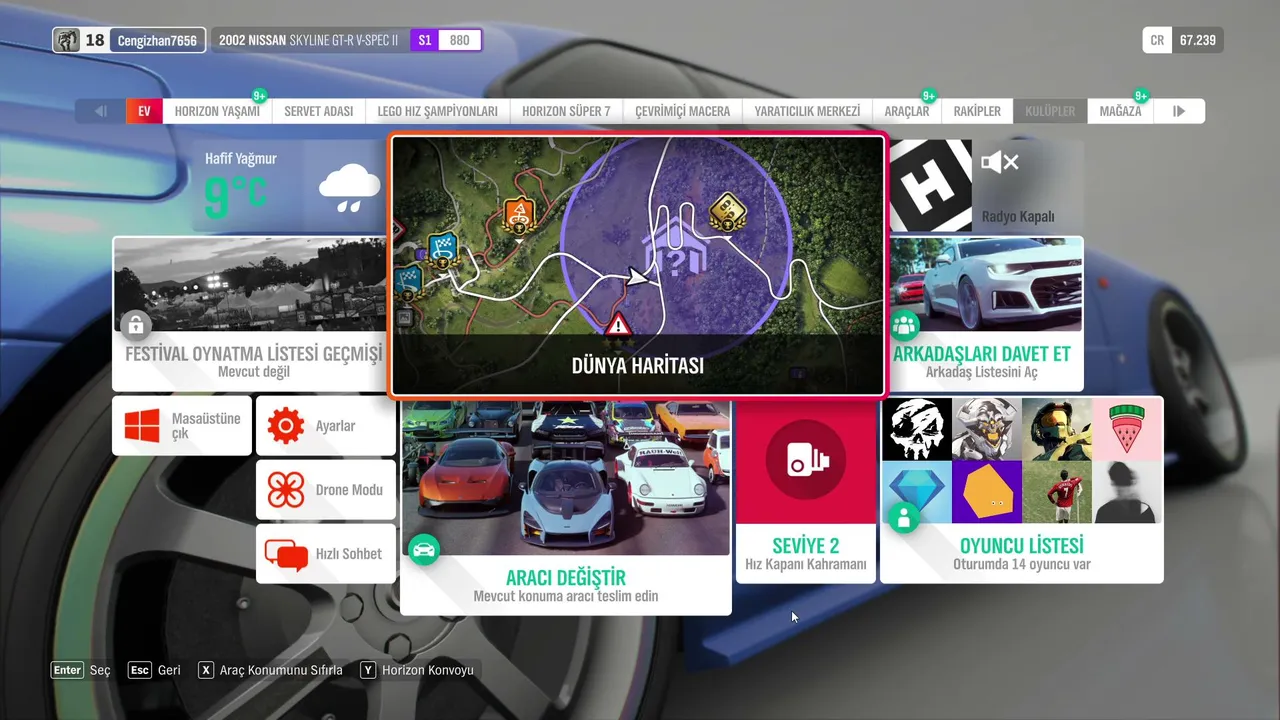Open the Kulüpler tab

click(x=1050, y=111)
